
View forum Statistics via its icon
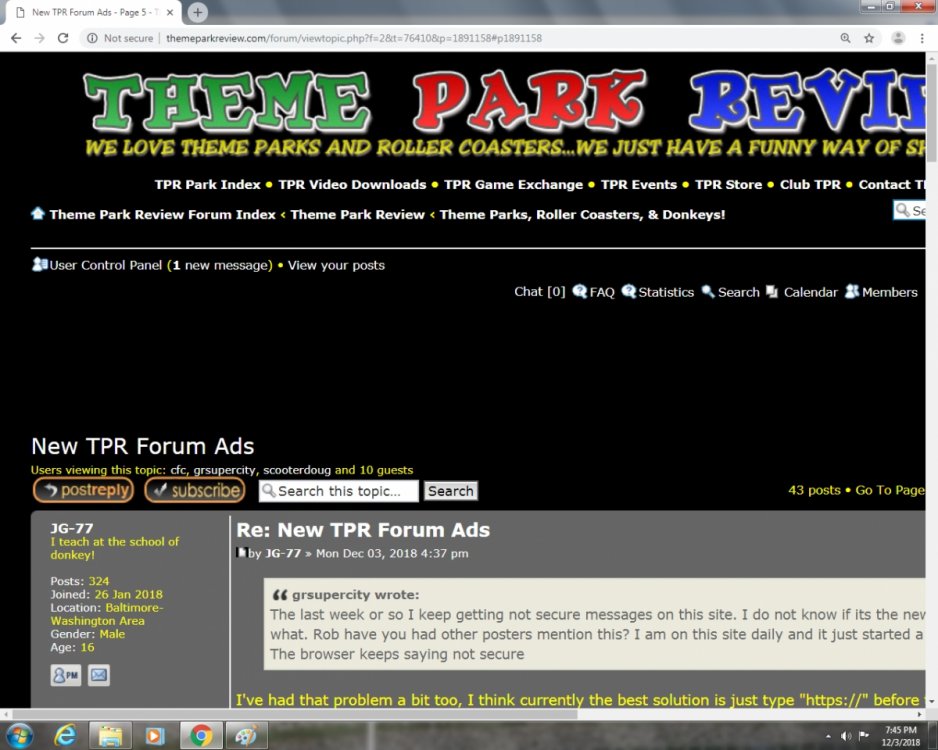pos(629,292)
